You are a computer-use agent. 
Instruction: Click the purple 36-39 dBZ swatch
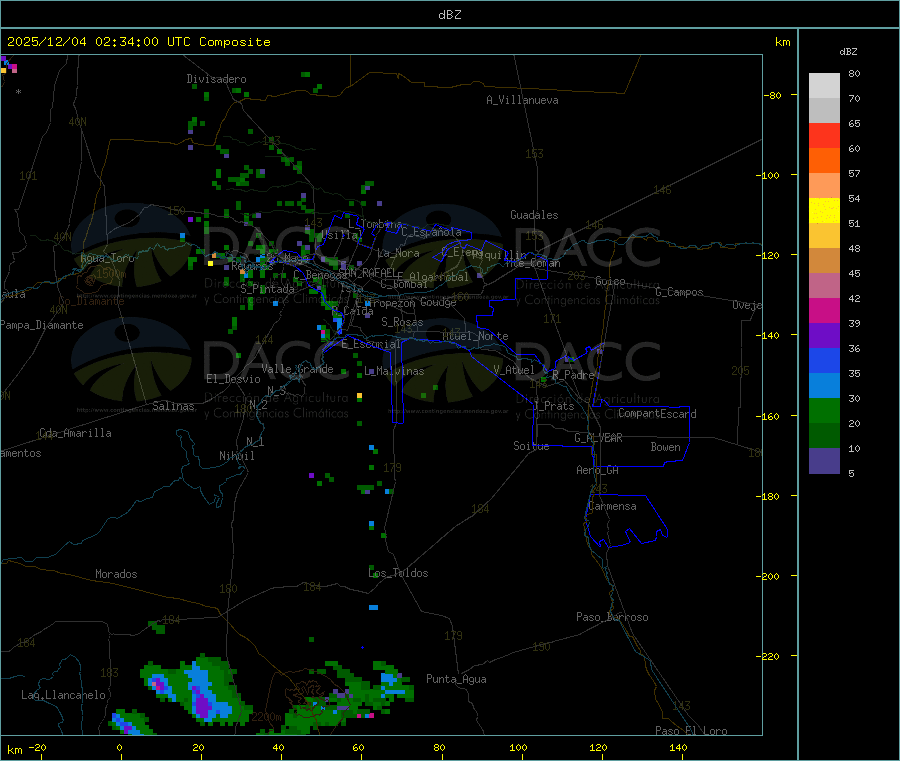(x=824, y=336)
